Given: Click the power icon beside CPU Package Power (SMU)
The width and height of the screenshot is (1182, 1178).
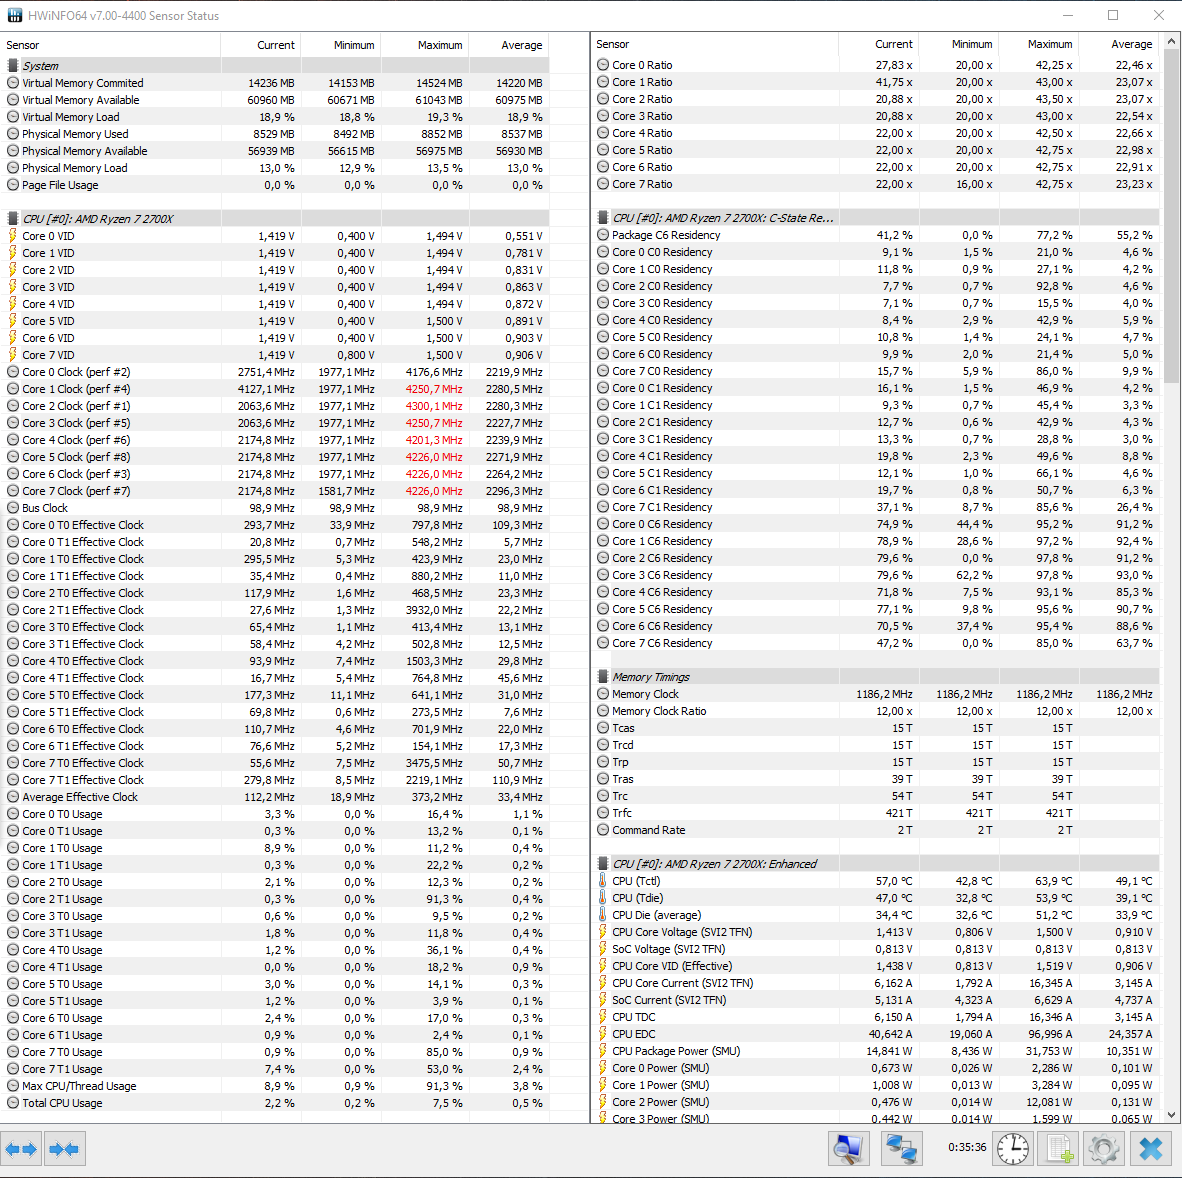Looking at the screenshot, I should pos(603,1051).
